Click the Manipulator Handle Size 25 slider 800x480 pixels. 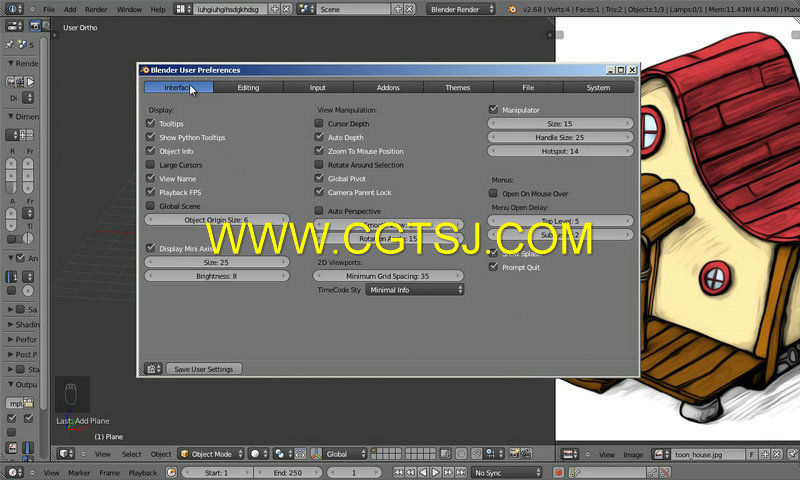coord(560,137)
